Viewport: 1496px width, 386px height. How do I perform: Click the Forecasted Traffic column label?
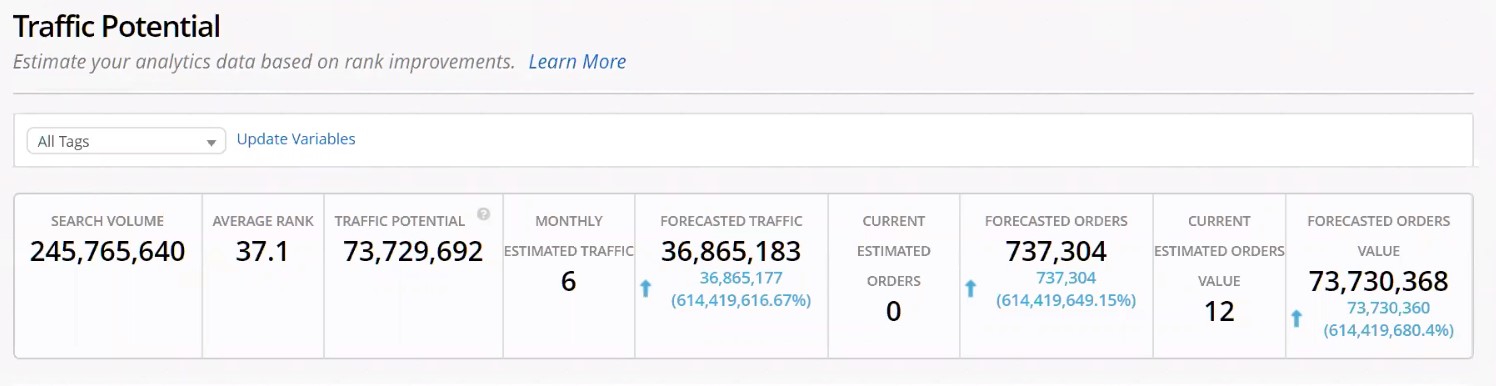(x=731, y=221)
